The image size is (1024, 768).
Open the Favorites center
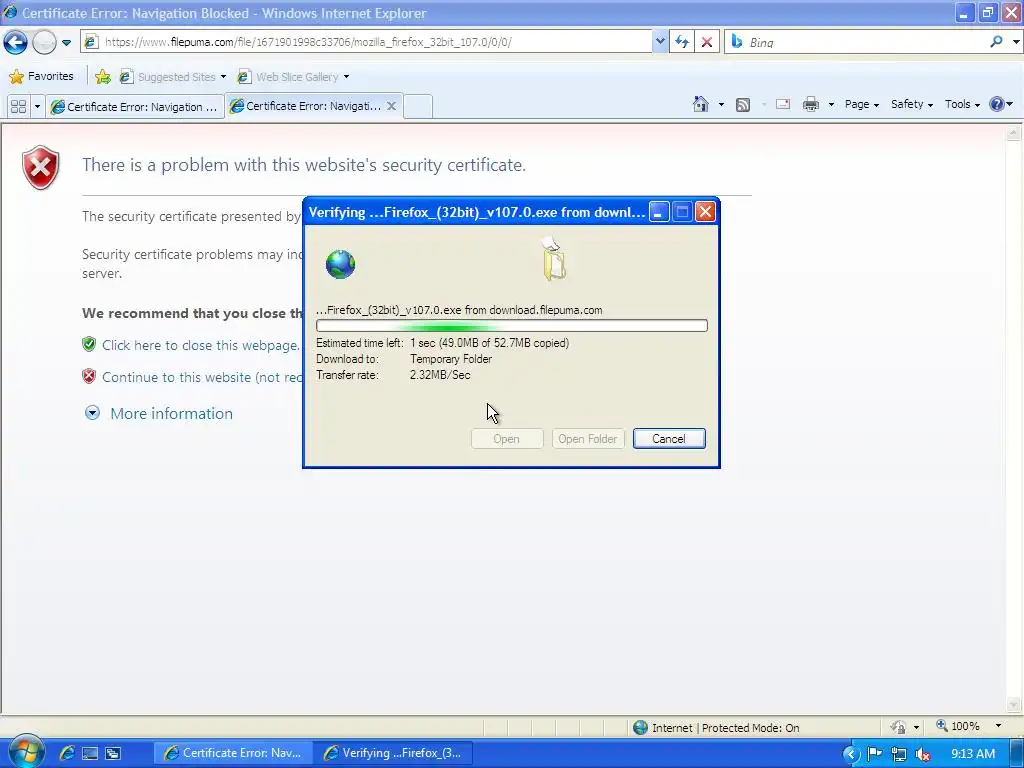(x=41, y=76)
